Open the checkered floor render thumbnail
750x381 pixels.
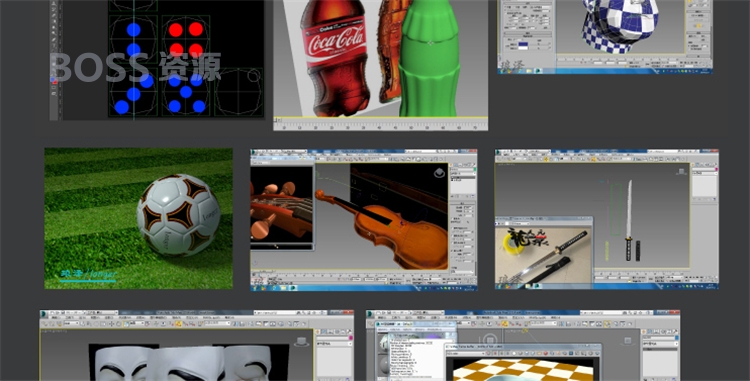pos(523,345)
